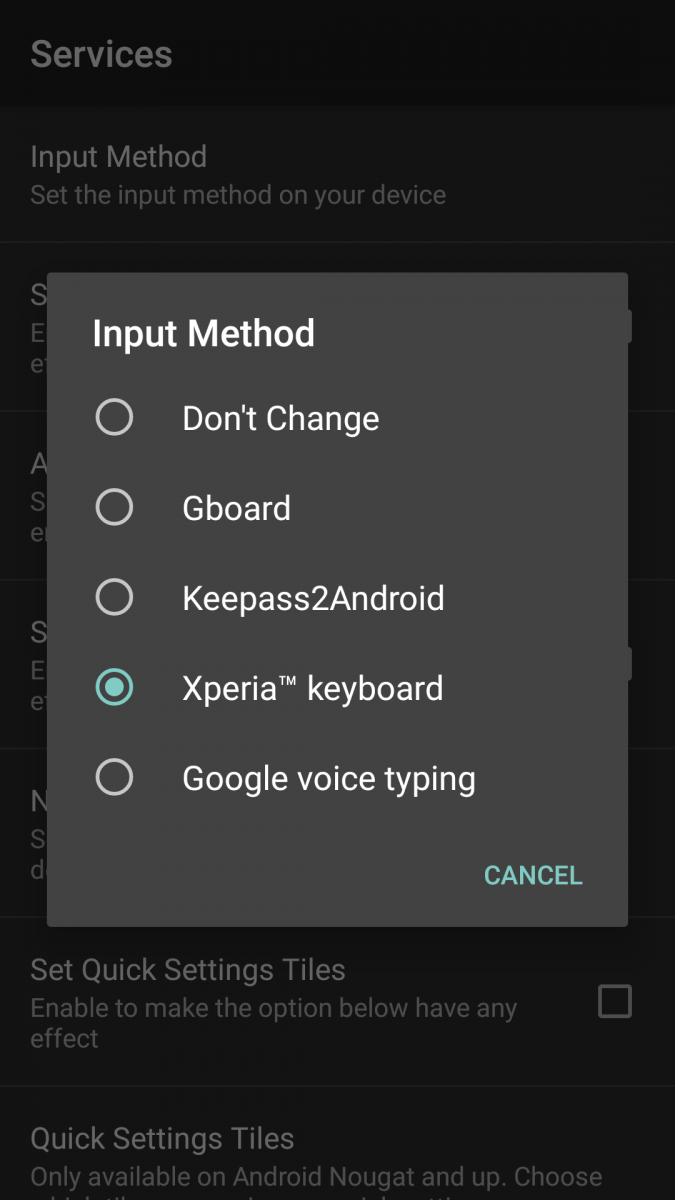Tap the Google voice typing label
675x1200 pixels.
coord(328,777)
